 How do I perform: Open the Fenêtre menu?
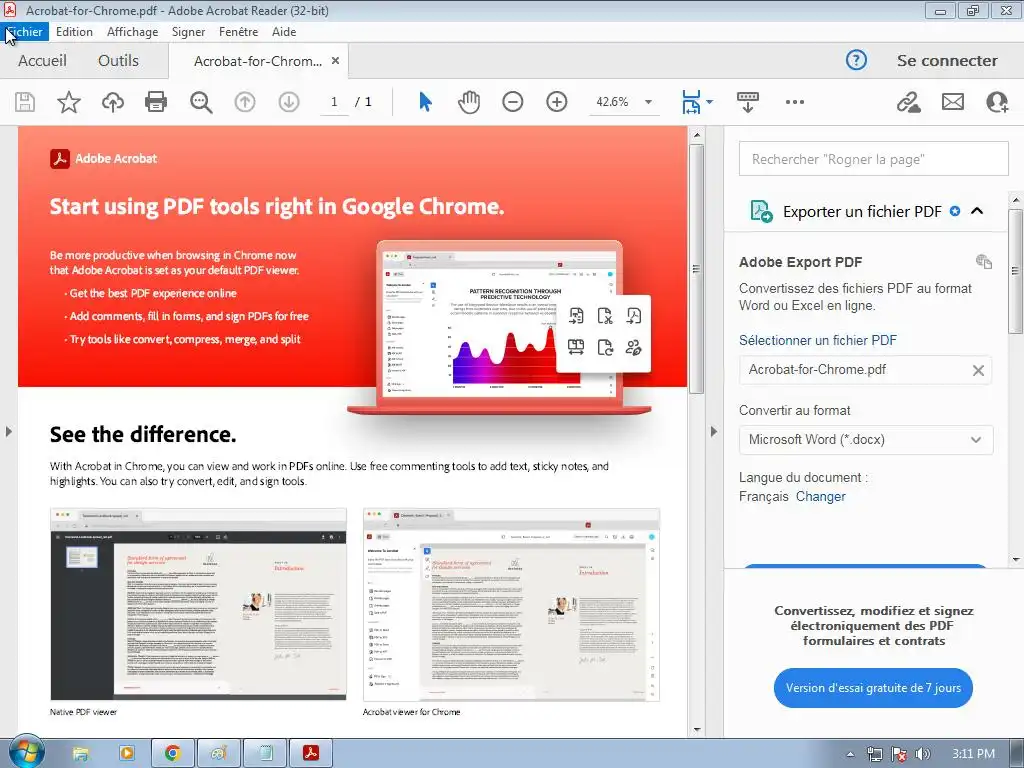(x=238, y=31)
